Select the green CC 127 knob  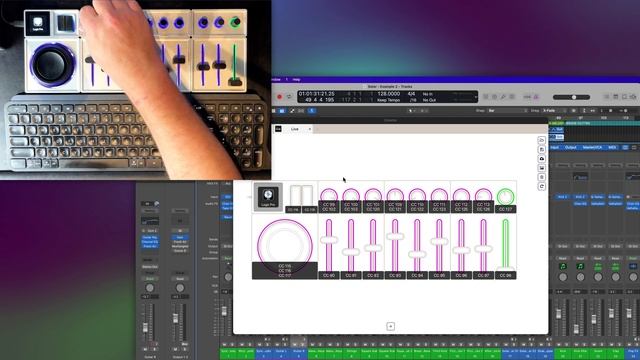coord(505,196)
